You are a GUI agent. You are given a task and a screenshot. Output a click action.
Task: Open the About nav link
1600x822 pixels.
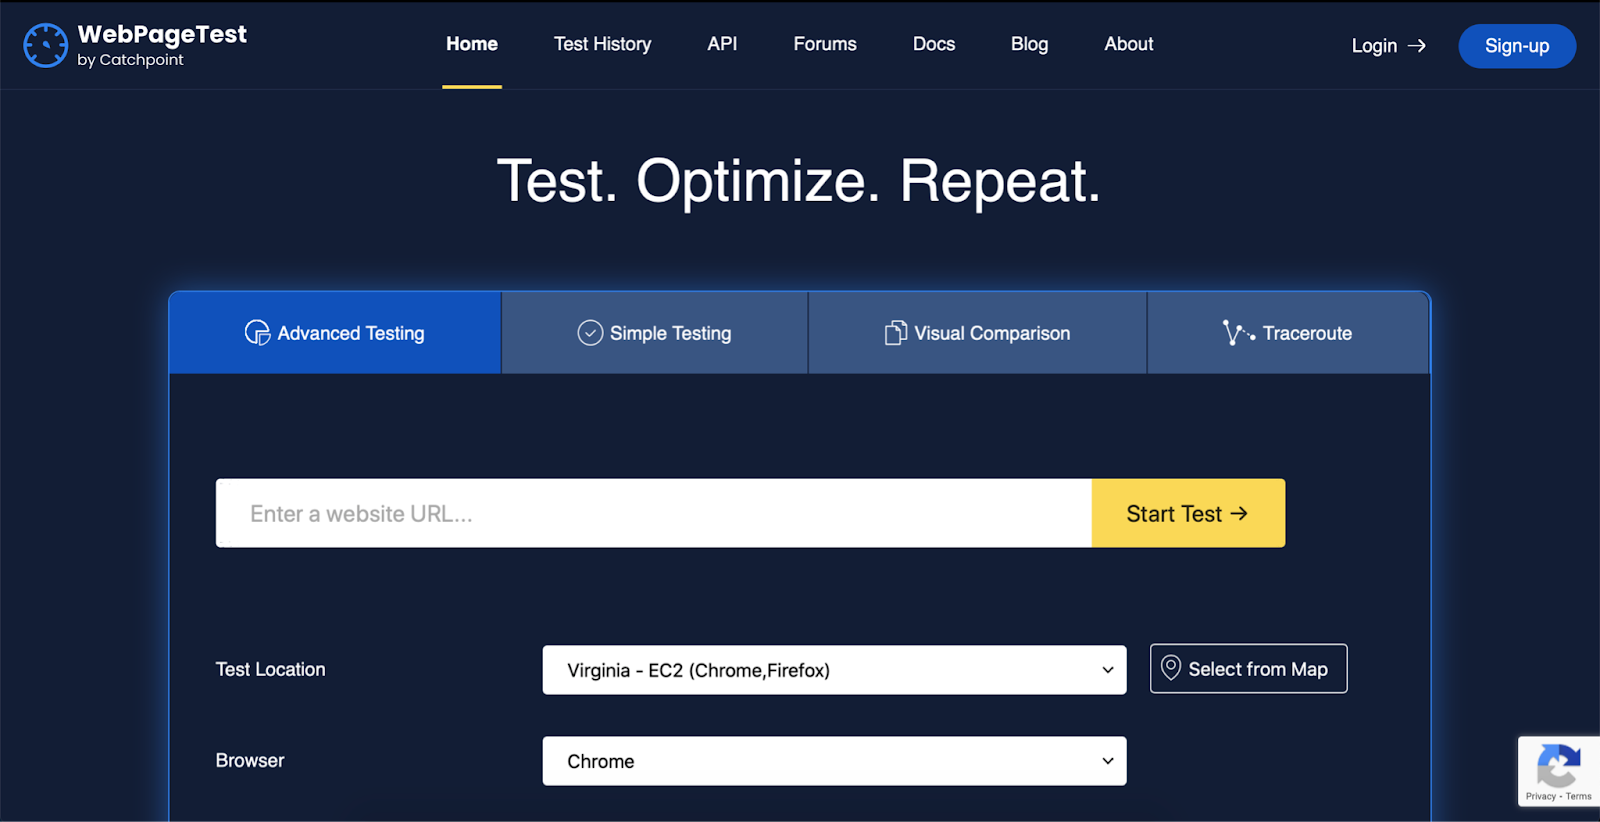pos(1129,44)
